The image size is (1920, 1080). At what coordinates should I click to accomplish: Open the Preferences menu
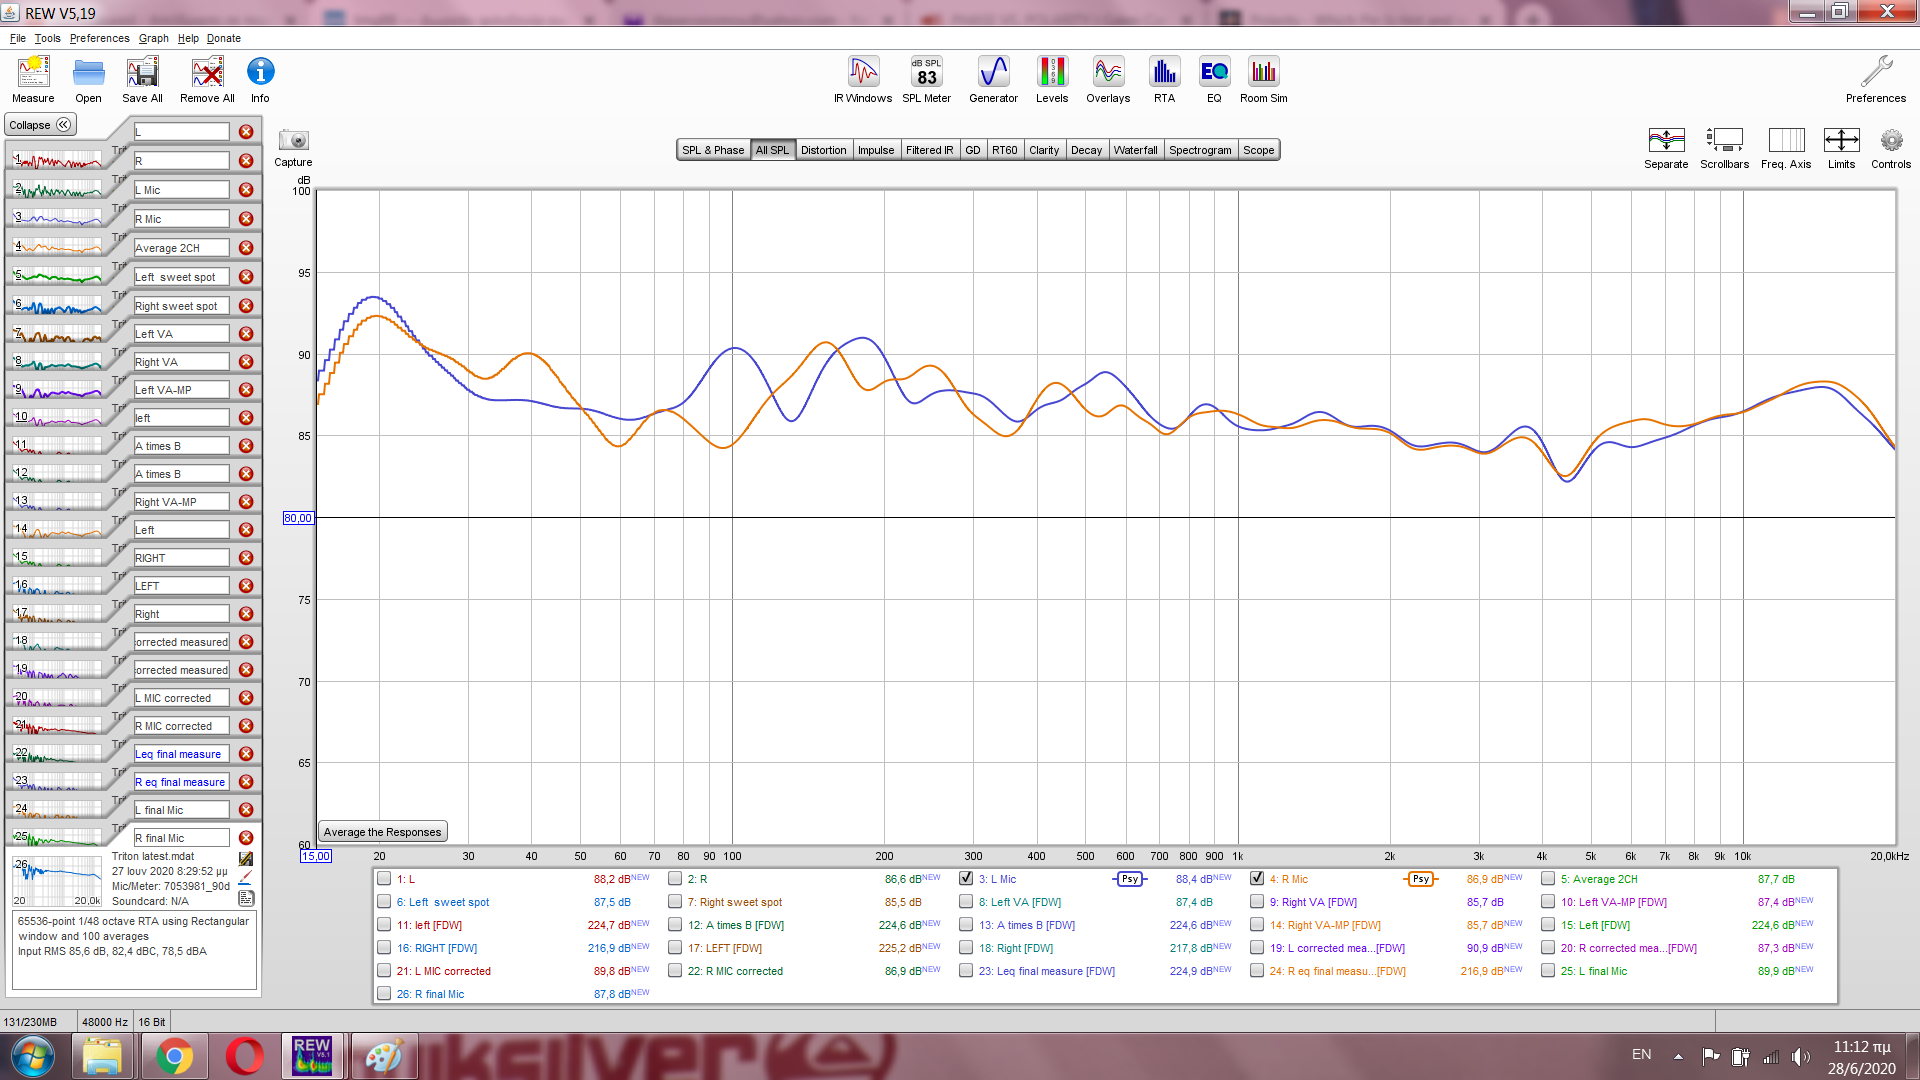99,38
